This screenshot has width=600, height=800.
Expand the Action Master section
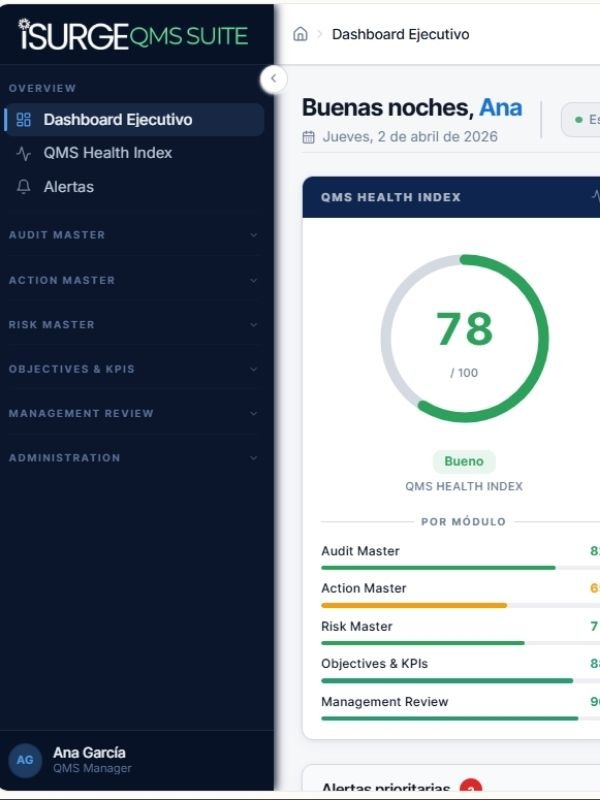133,280
